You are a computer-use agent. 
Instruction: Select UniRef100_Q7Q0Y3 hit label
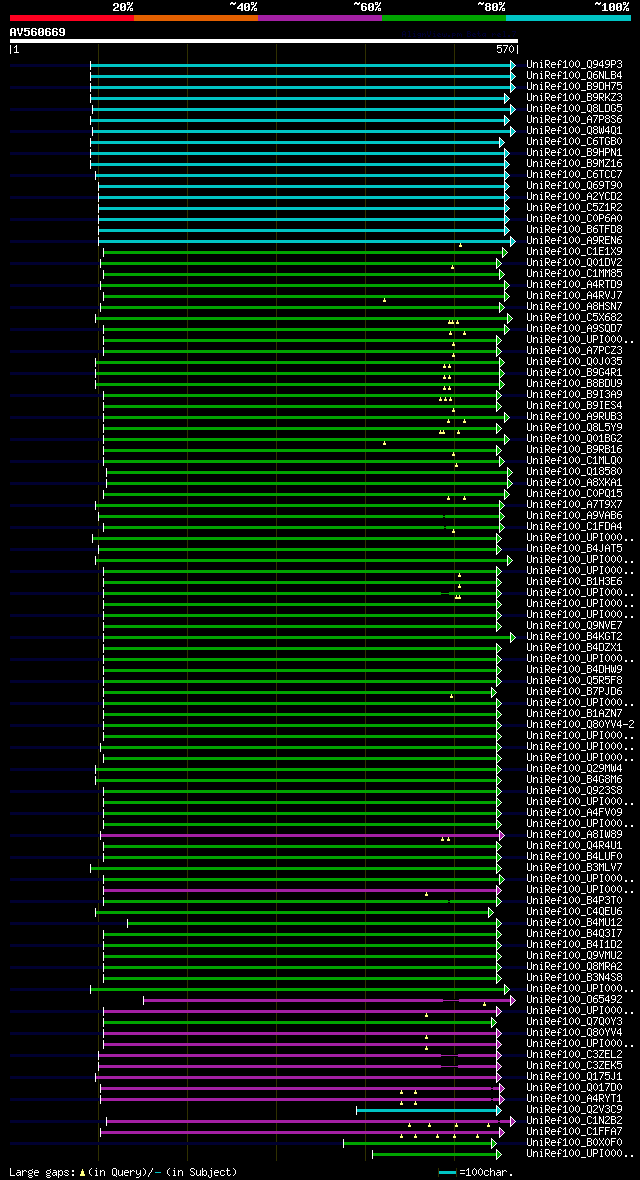coord(574,1020)
